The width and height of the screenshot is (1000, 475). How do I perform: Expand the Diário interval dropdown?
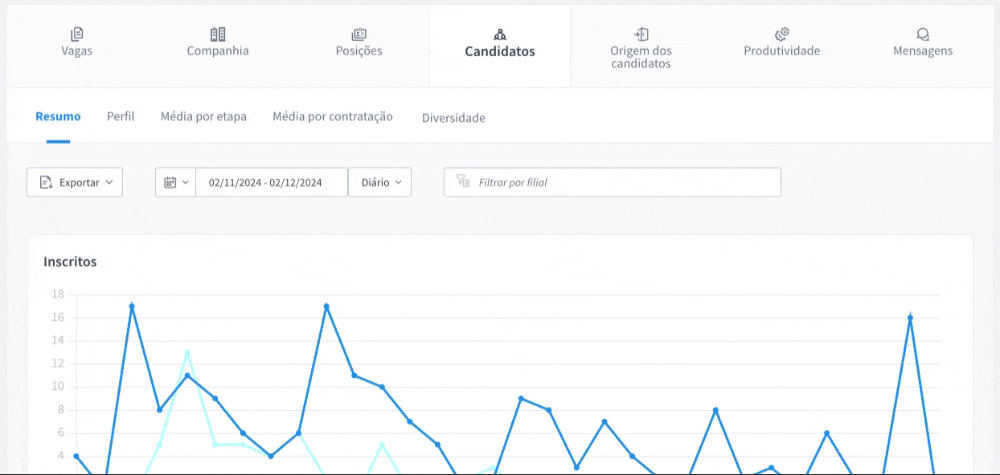(x=380, y=183)
